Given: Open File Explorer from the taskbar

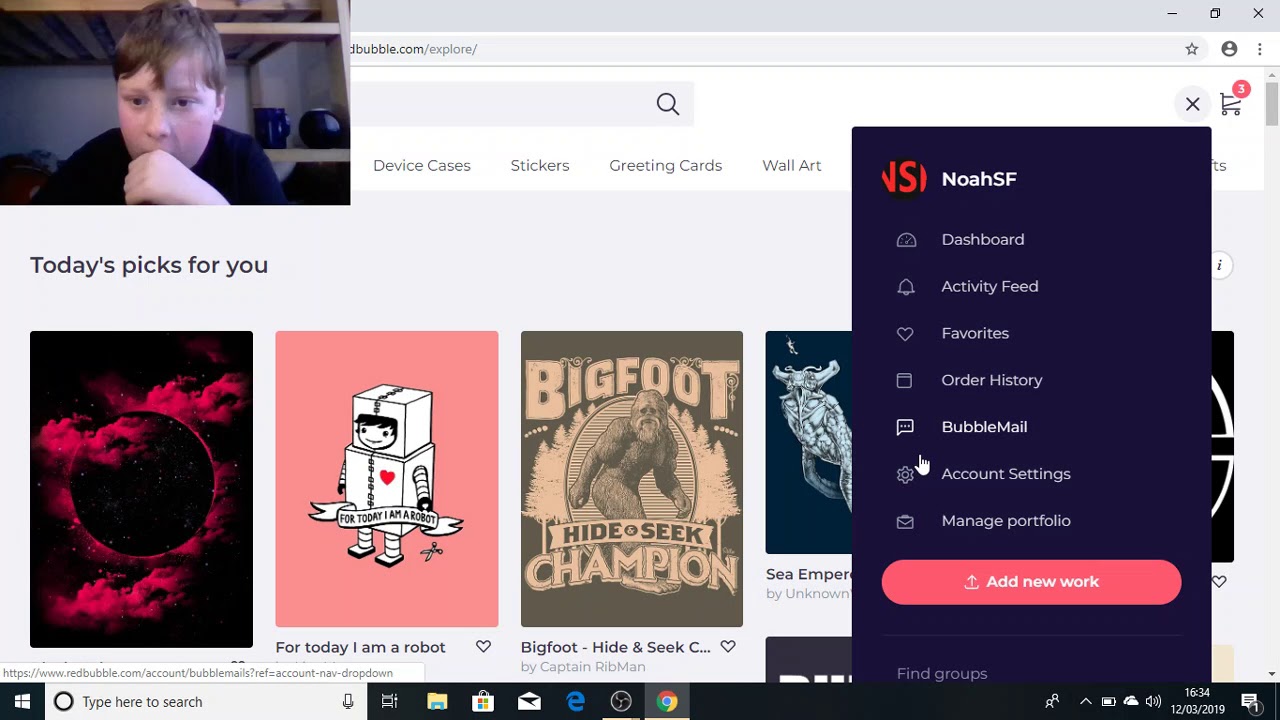Looking at the screenshot, I should tap(437, 702).
